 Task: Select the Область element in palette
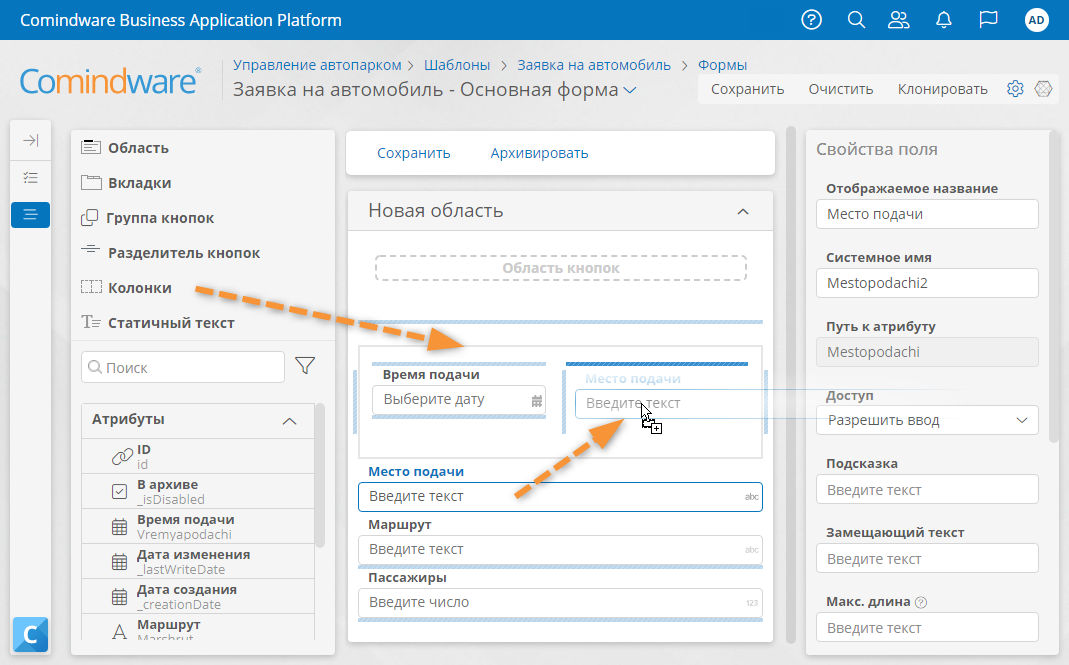coord(125,148)
